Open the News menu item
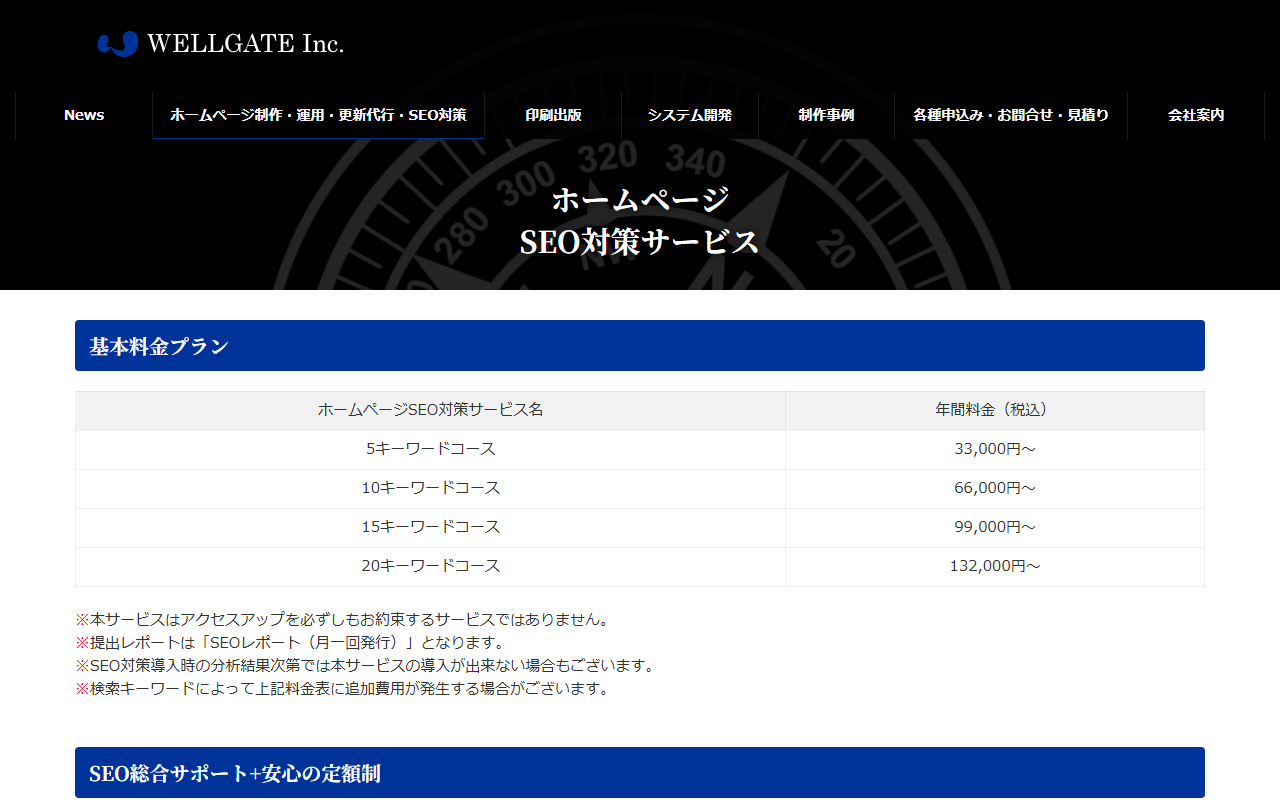The image size is (1280, 800). pos(84,115)
